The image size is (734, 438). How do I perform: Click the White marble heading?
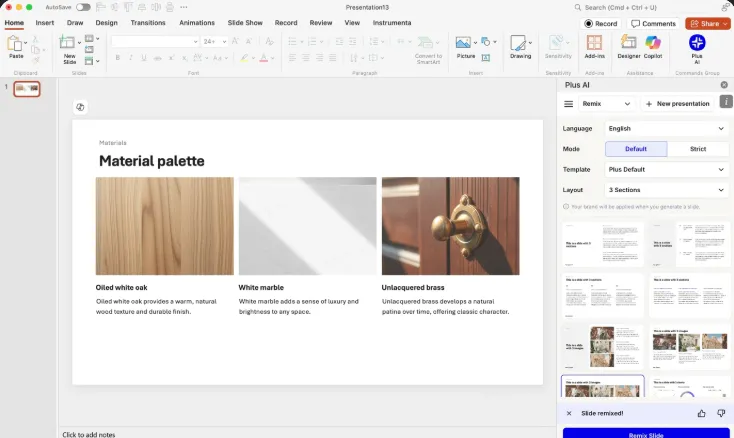coord(261,288)
